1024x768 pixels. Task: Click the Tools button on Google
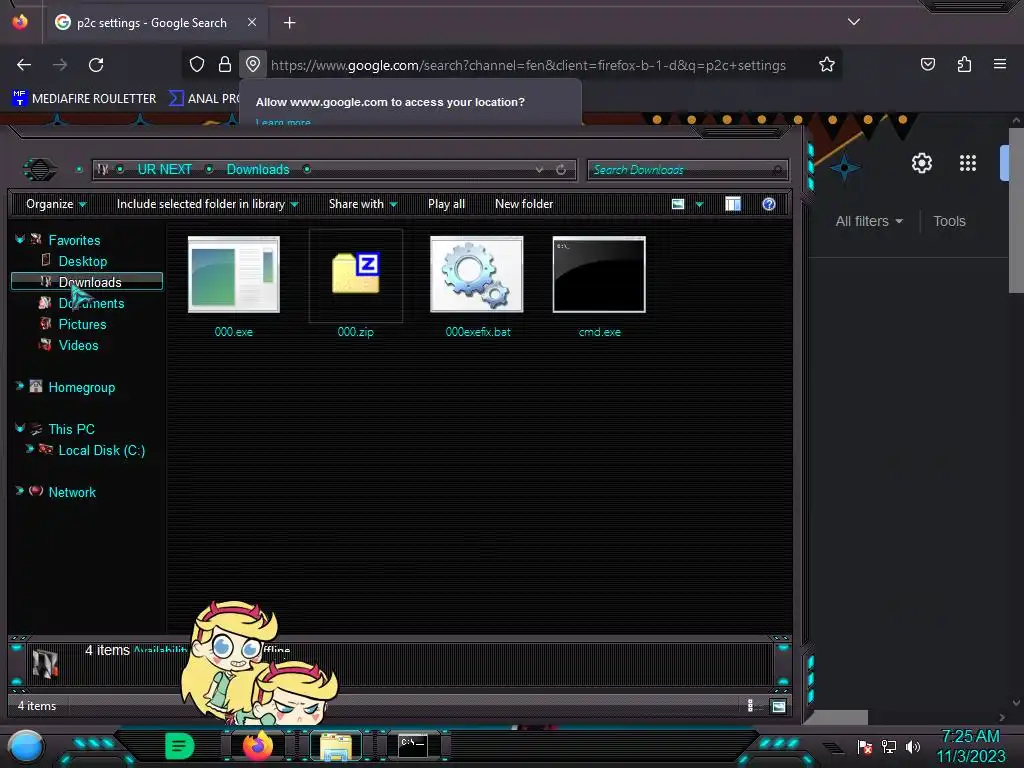[949, 221]
